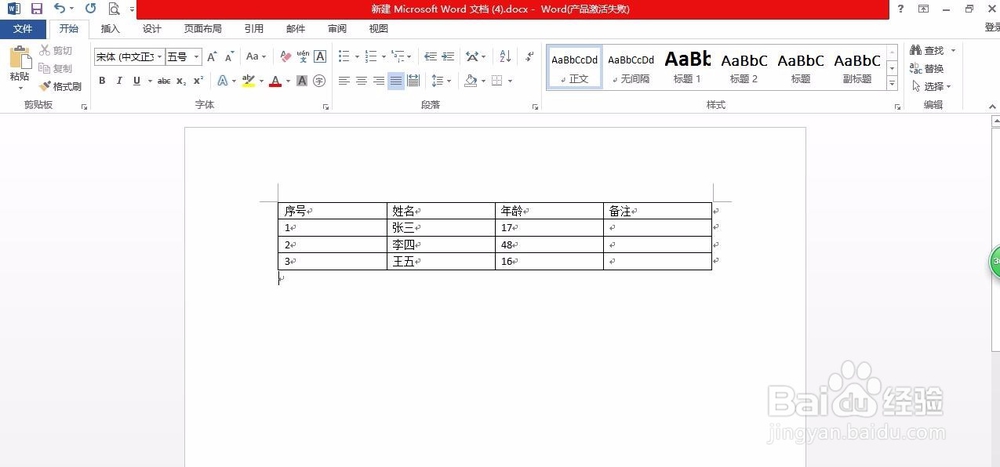
Task: Switch to the 设计 Design tab
Action: click(152, 29)
